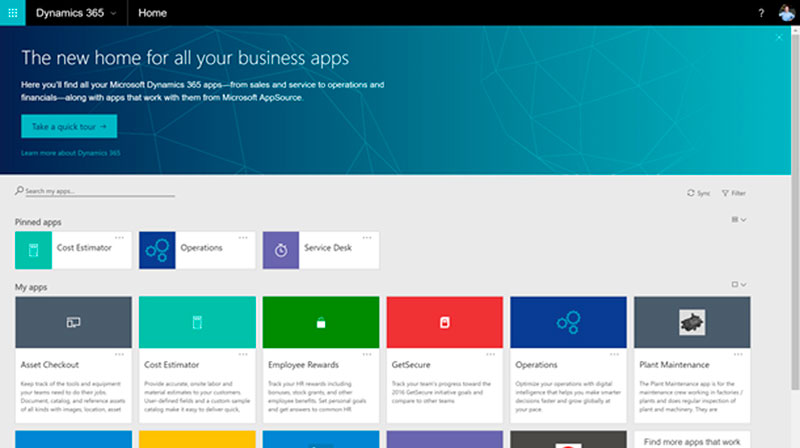
Task: Open My apps Operations ellipsis menu
Action: point(614,354)
